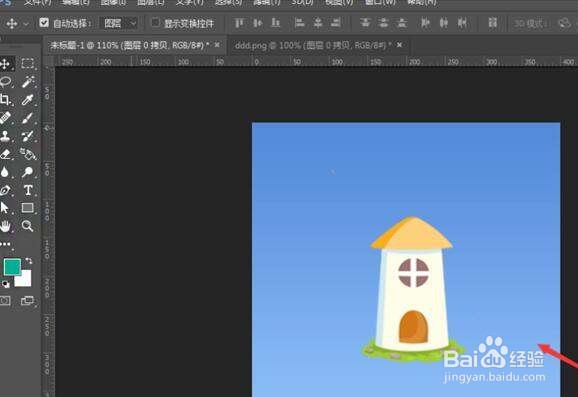
Task: Select the Rectangle shape tool
Action: coord(28,208)
